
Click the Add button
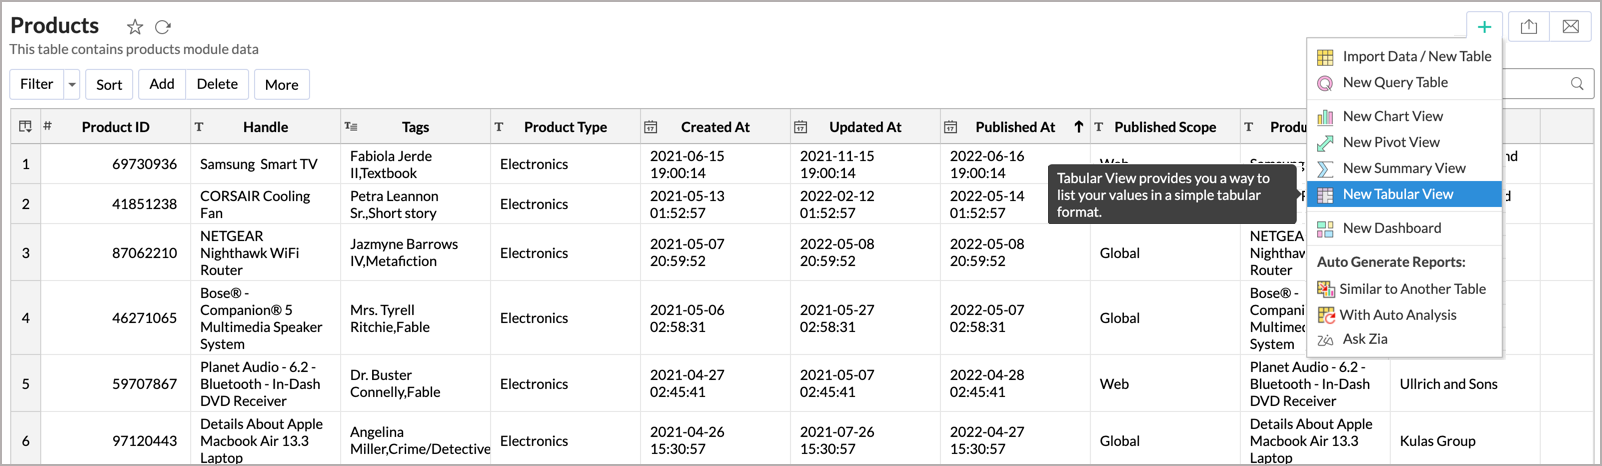pos(162,85)
